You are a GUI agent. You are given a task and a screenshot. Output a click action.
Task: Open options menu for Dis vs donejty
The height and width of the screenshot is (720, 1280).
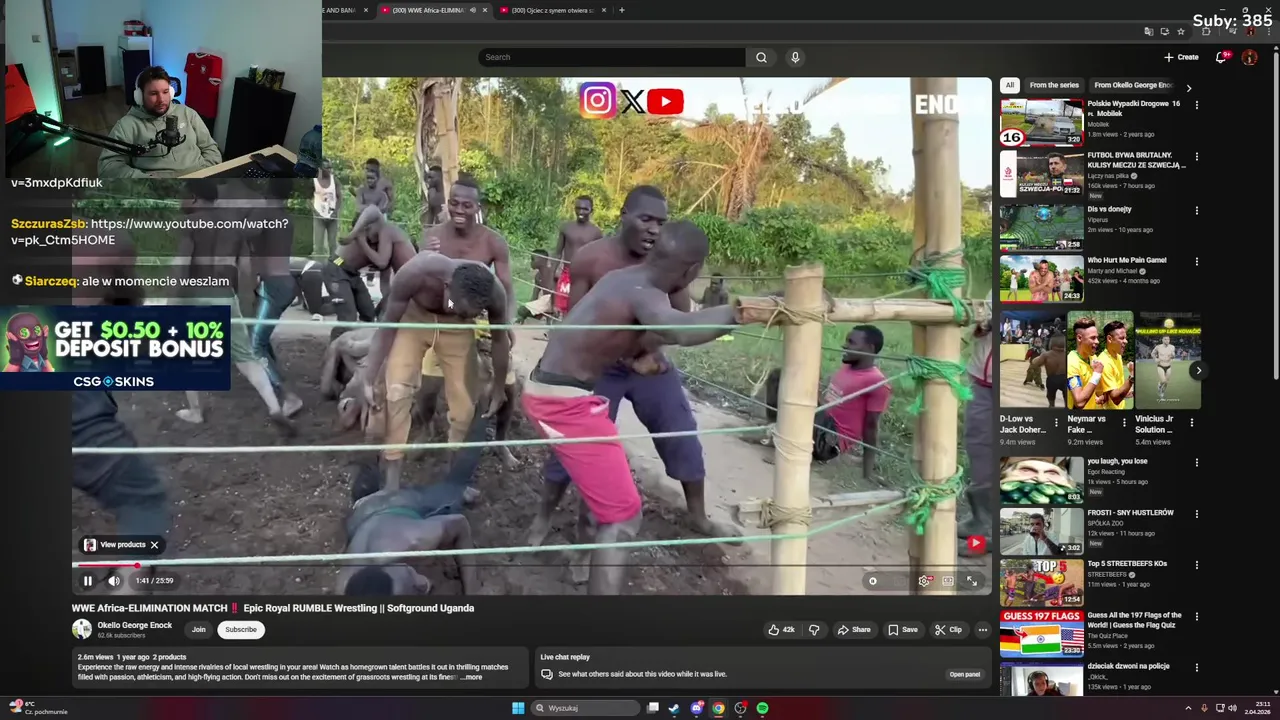click(x=1196, y=211)
